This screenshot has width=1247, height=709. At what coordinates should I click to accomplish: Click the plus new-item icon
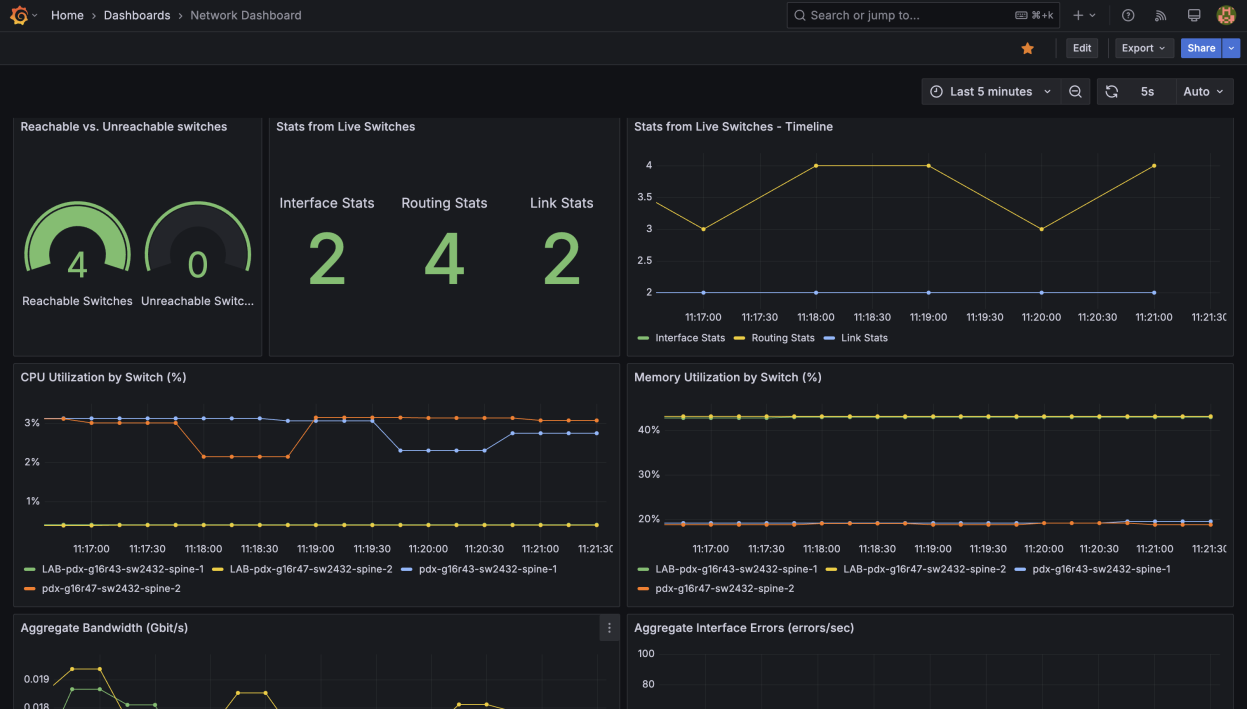coord(1078,15)
